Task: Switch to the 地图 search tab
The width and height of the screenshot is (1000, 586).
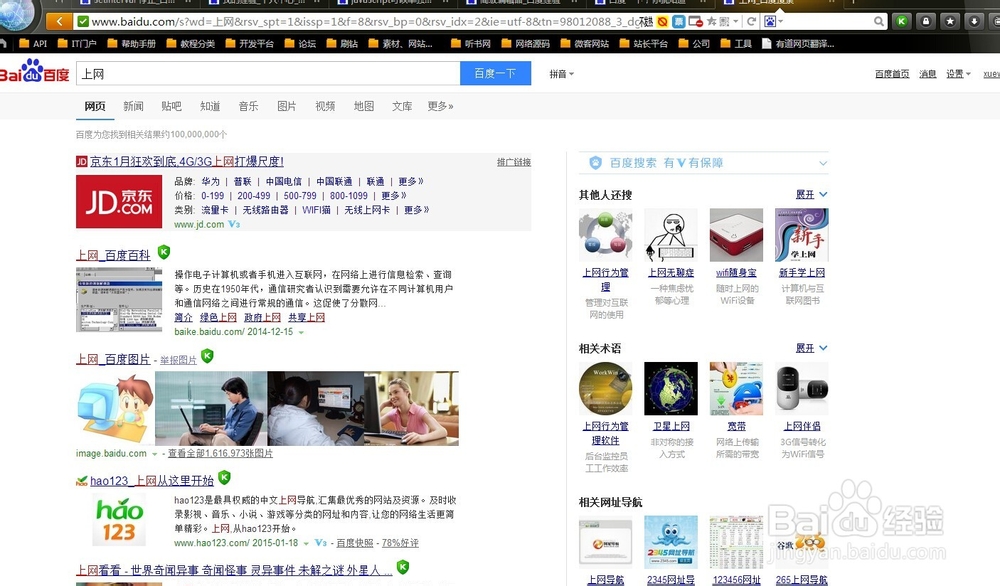Action: [x=364, y=106]
